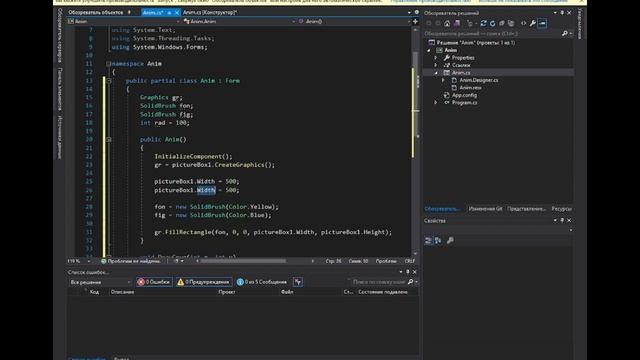Switch to the Anim.cs [Конструктор] tab
Viewport: 640px width, 360px height.
click(210, 13)
